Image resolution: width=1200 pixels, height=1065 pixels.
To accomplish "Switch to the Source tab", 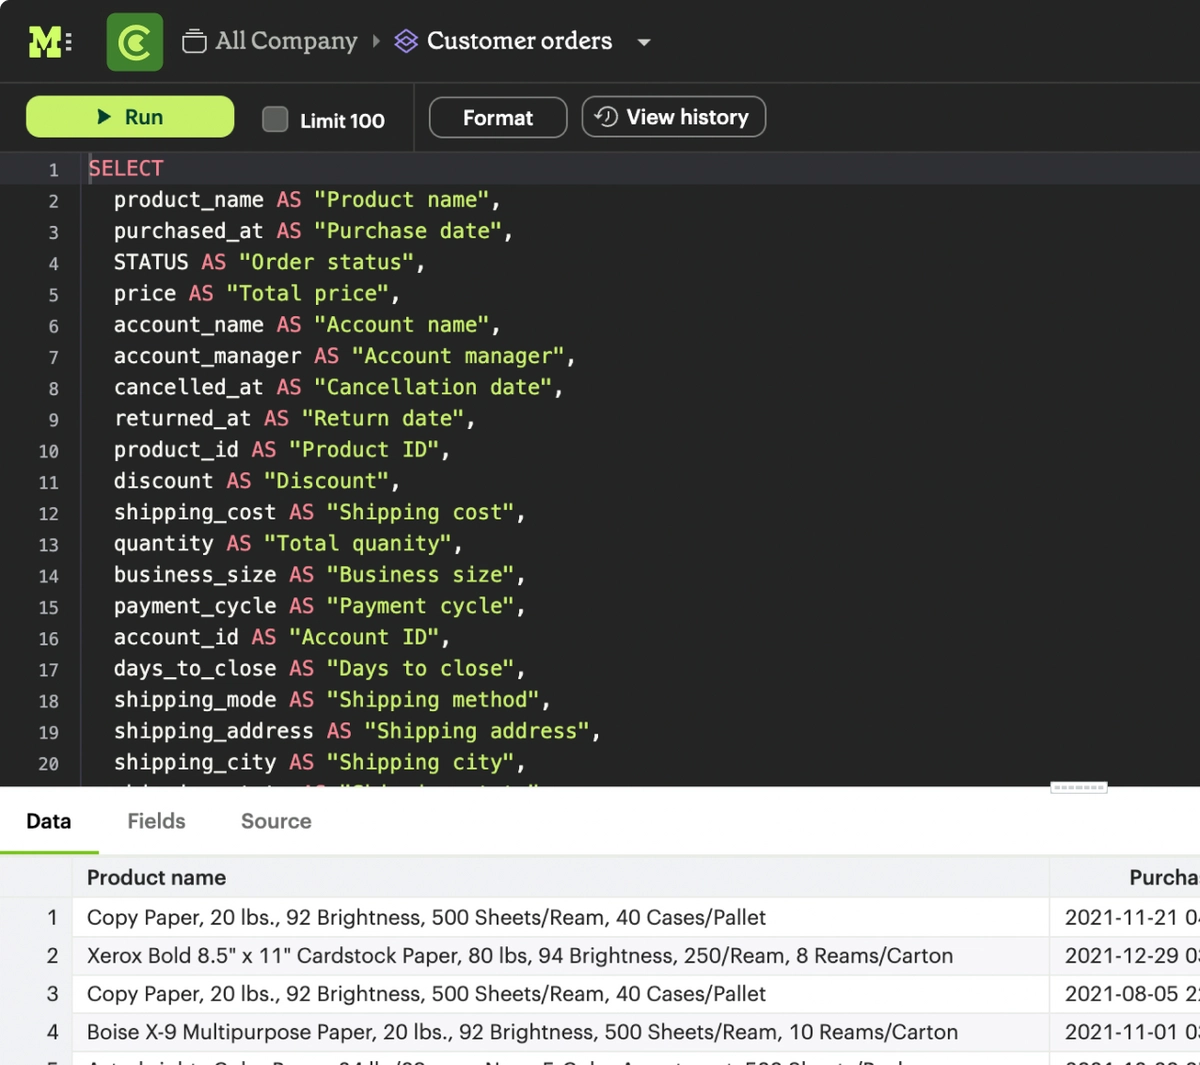I will 275,821.
